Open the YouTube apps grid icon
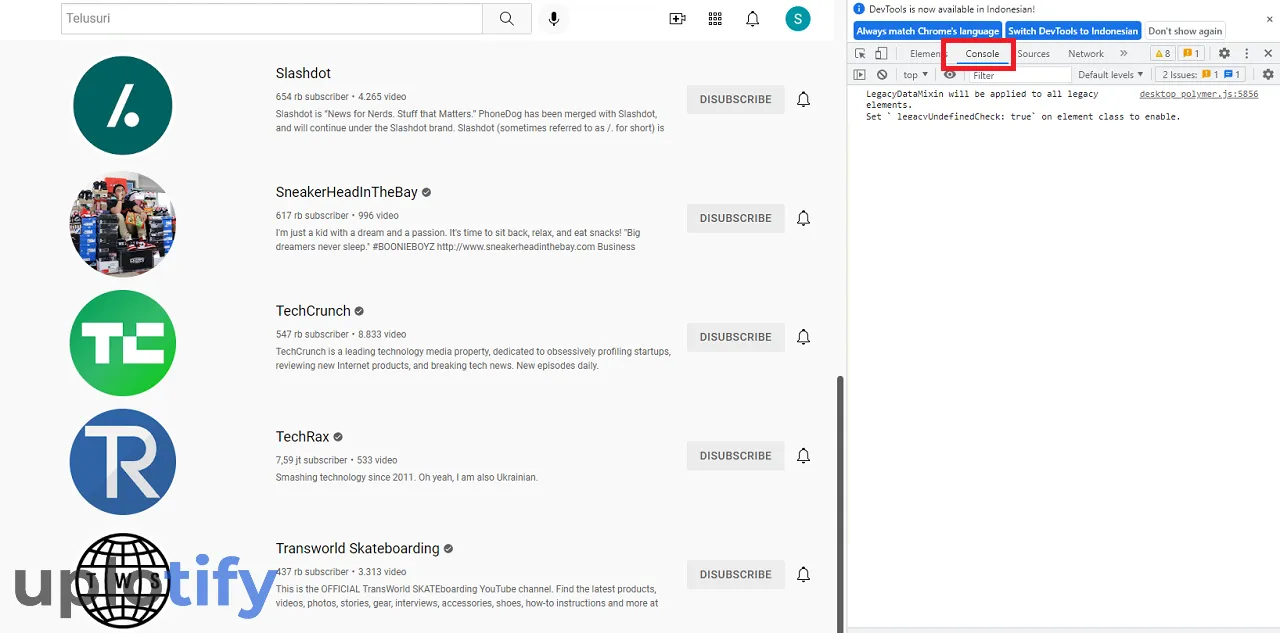 (715, 19)
